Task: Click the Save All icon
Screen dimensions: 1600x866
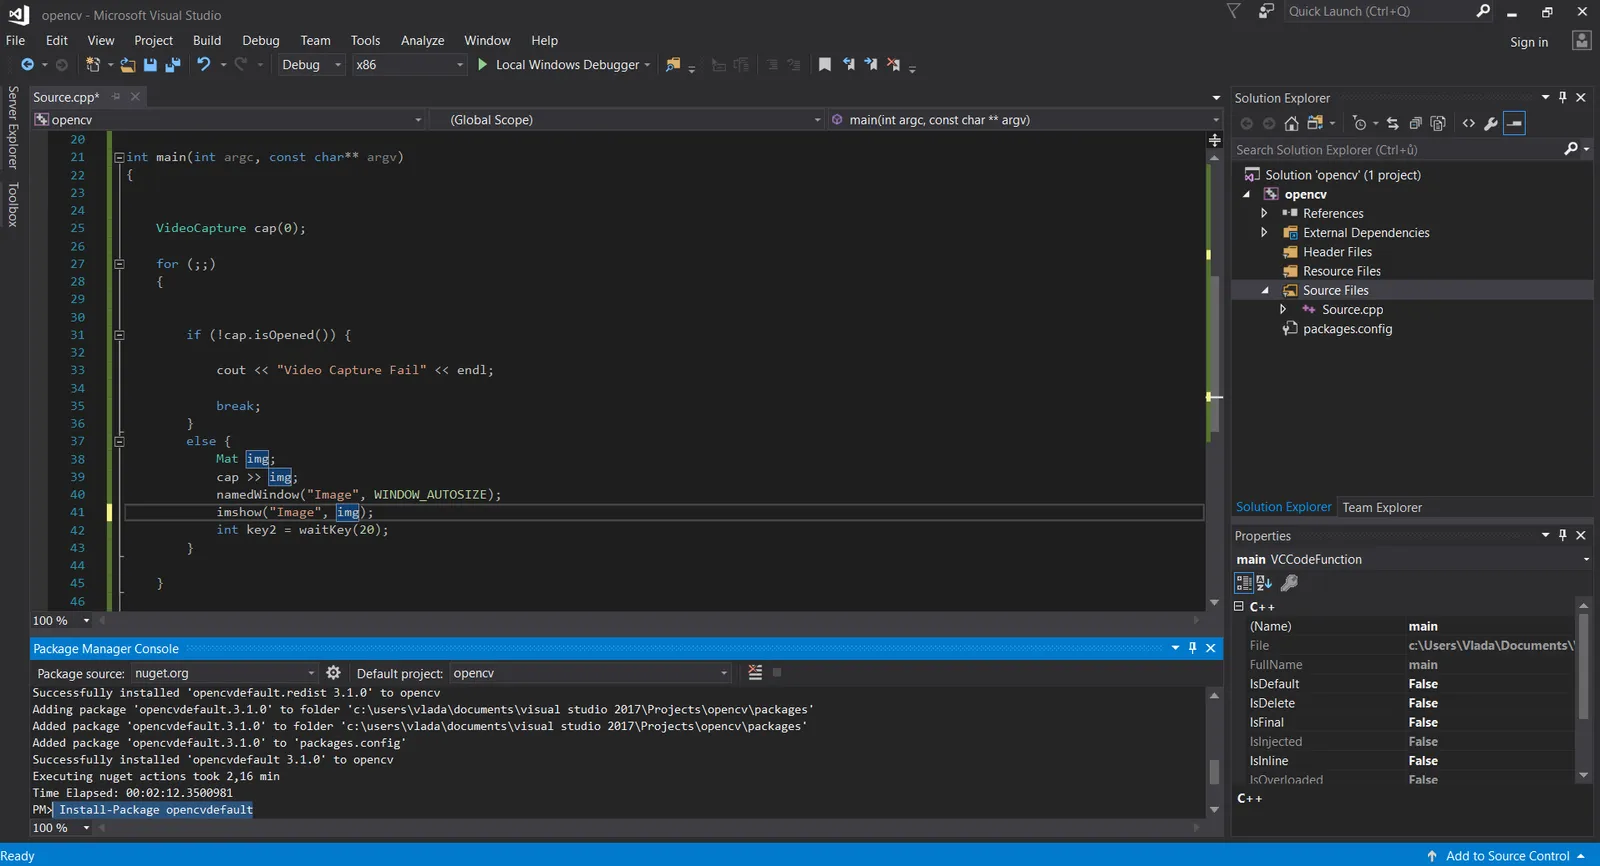Action: (172, 64)
